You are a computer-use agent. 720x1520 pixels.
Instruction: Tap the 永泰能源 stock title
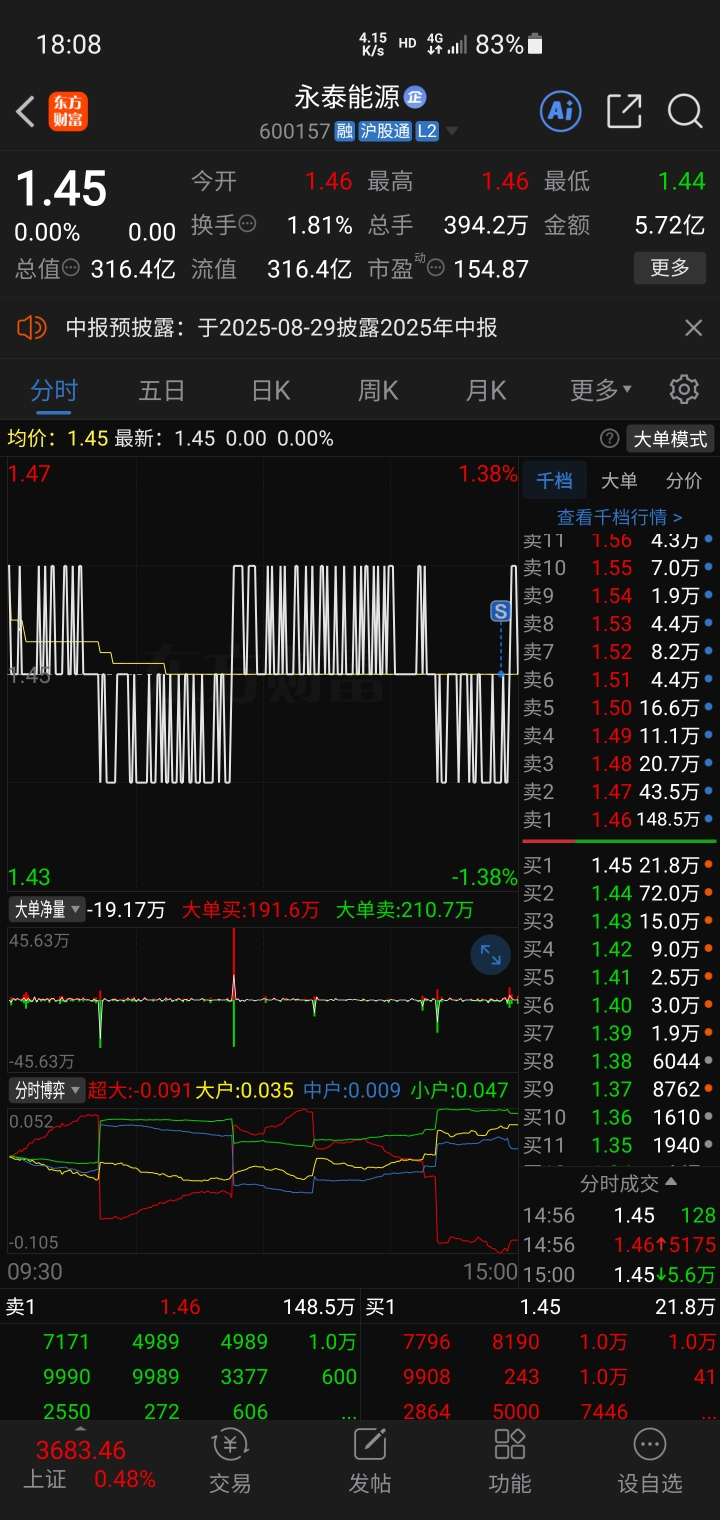click(347, 97)
